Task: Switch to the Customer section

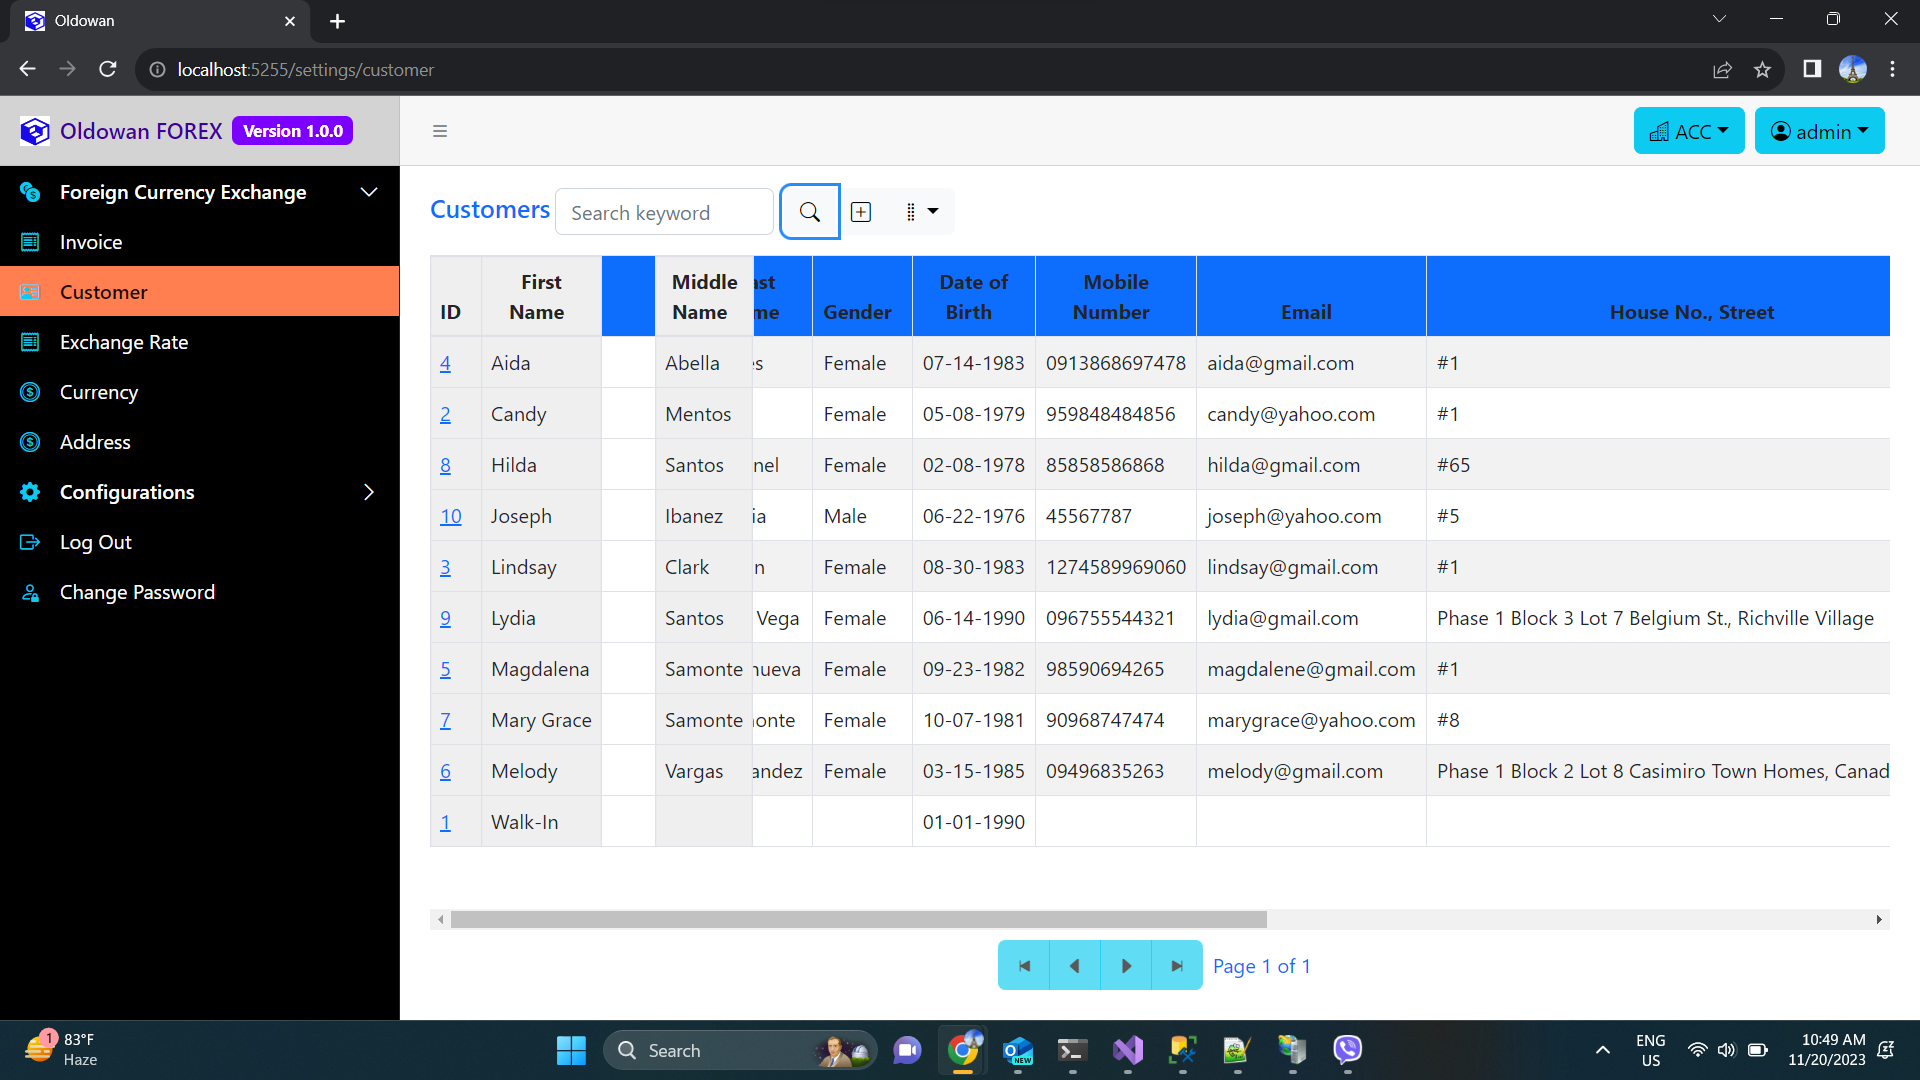Action: 103,291
